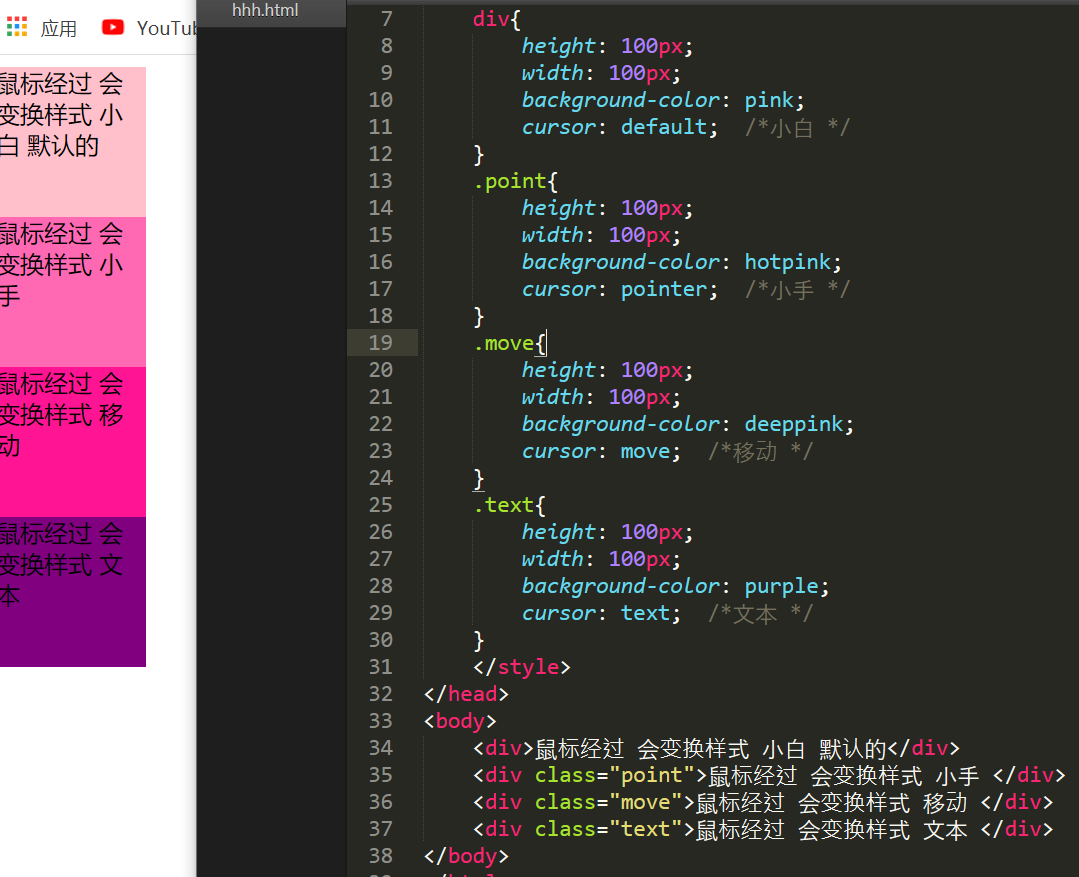The height and width of the screenshot is (877, 1079).
Task: Click the closing </head> tag
Action: pos(467,694)
